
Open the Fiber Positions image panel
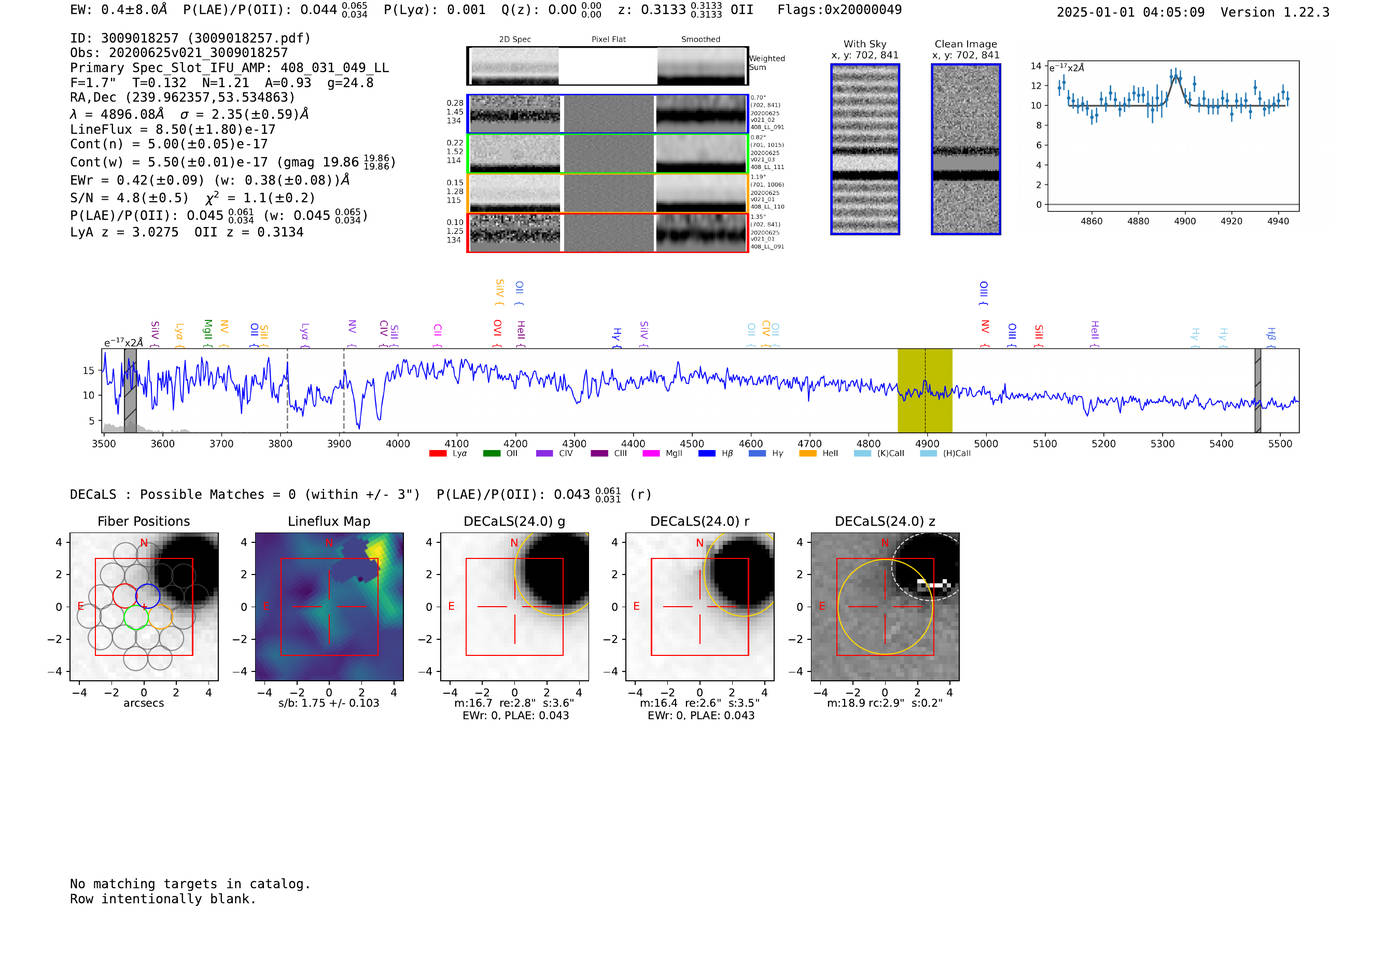point(144,607)
